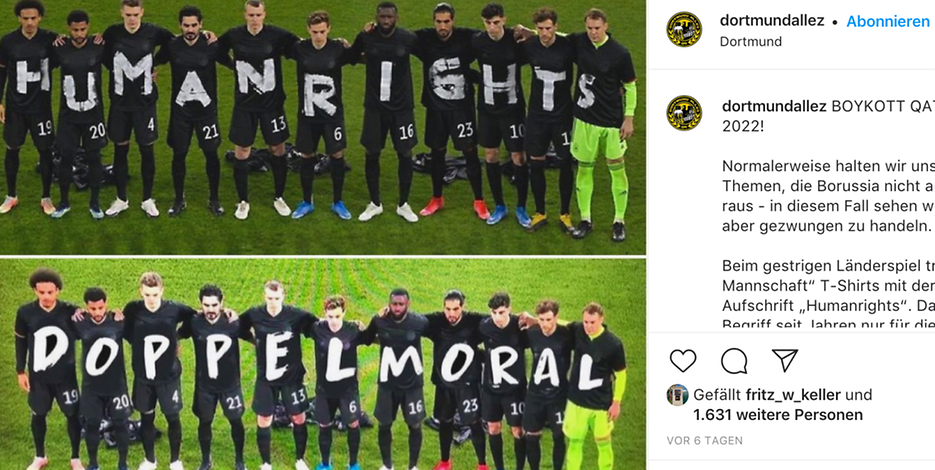Click the VOR 6 TAGEN timestamp
Viewport: 935px width, 470px height.
pos(705,441)
